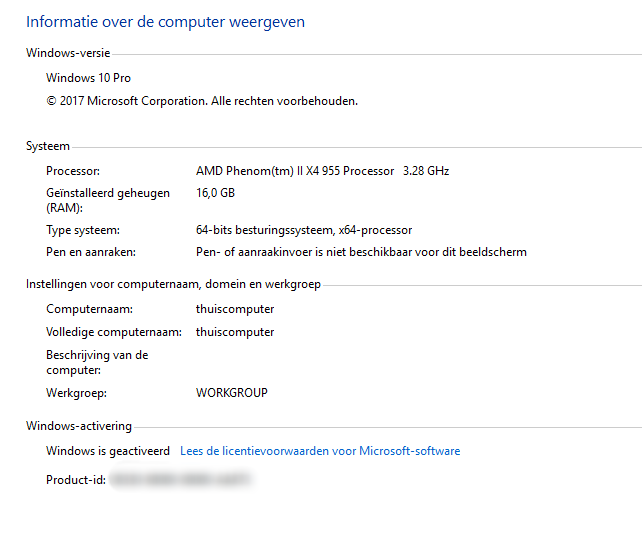Select the 'Processor:' label

(x=73, y=171)
